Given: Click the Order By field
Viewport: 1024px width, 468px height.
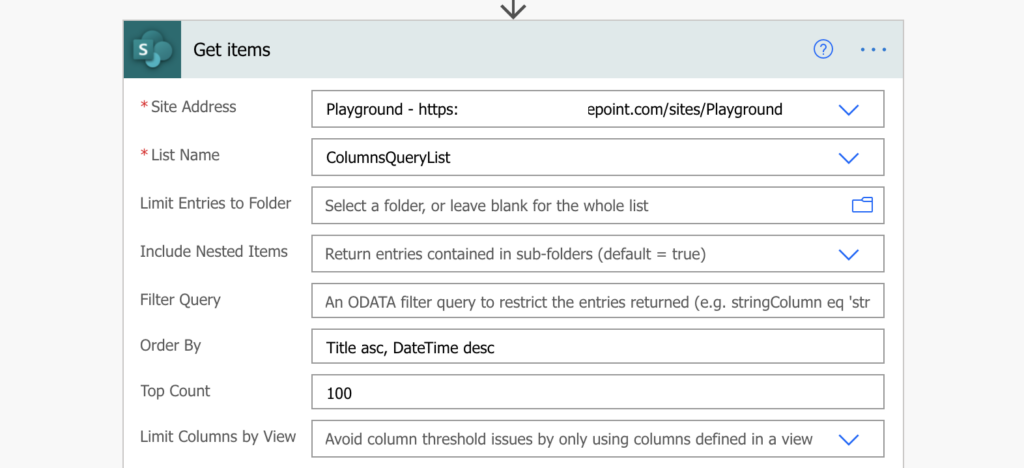Looking at the screenshot, I should tap(598, 346).
